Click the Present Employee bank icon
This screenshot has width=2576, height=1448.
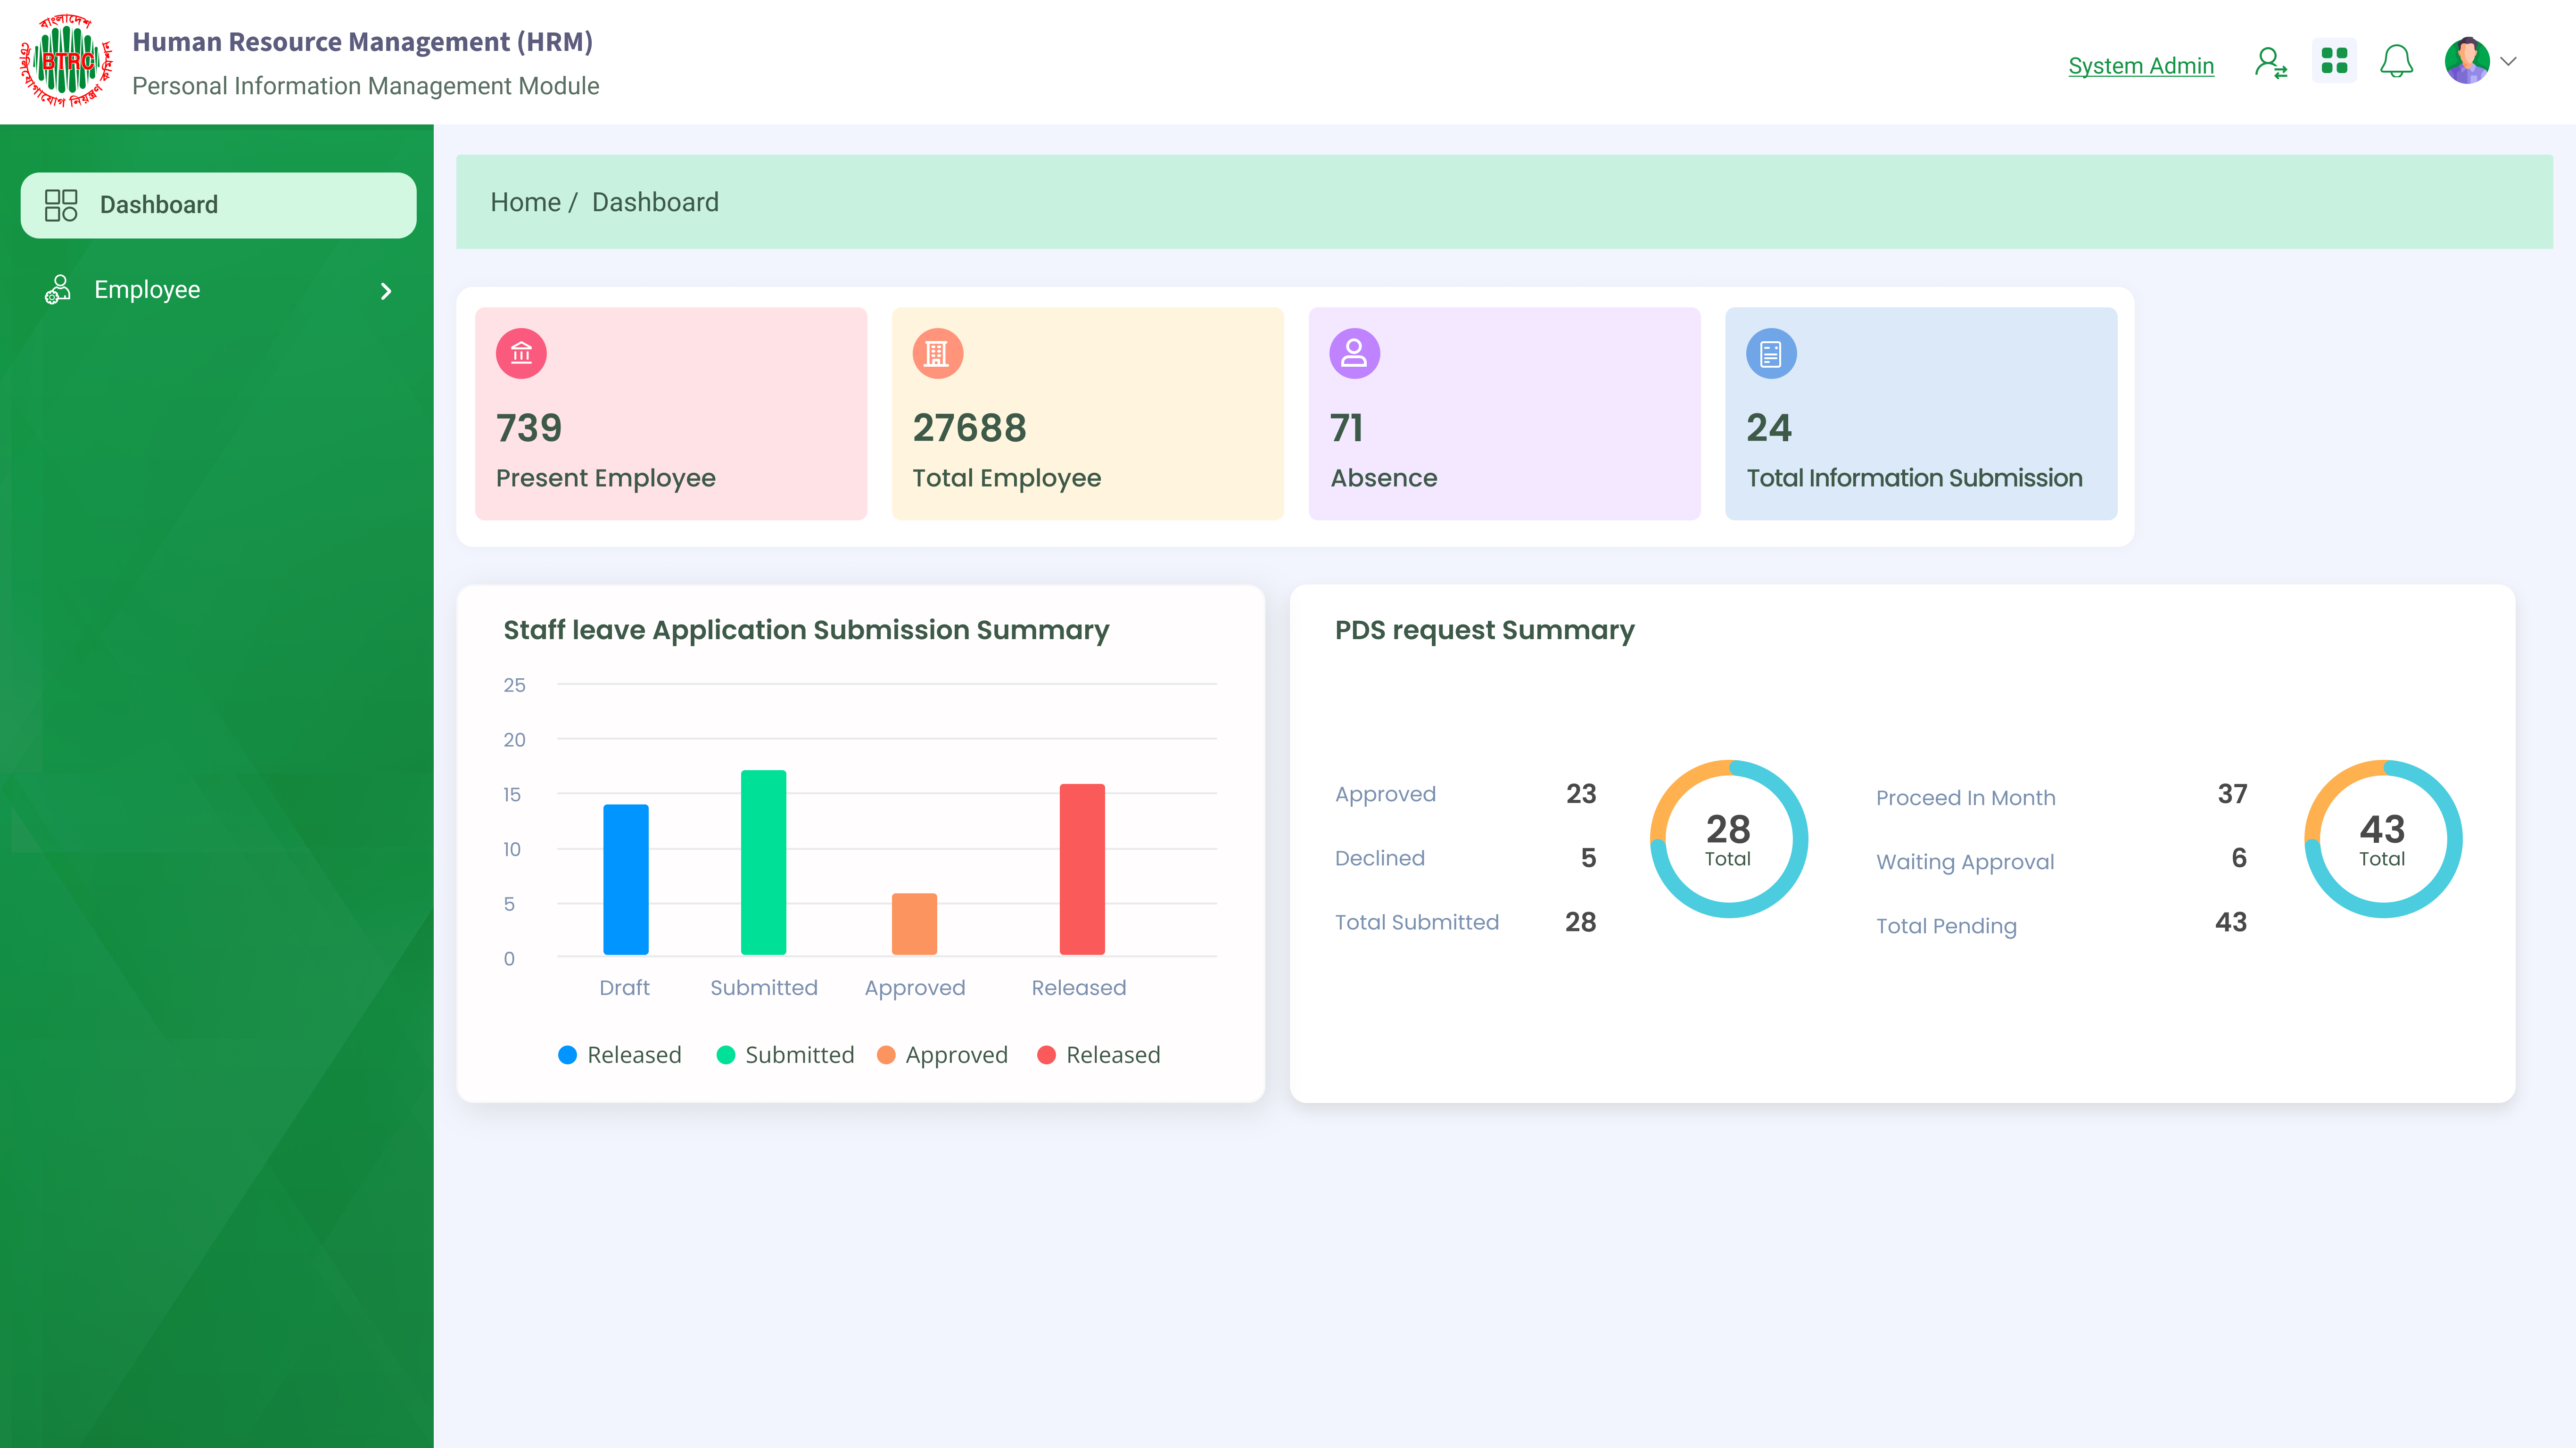[x=521, y=353]
